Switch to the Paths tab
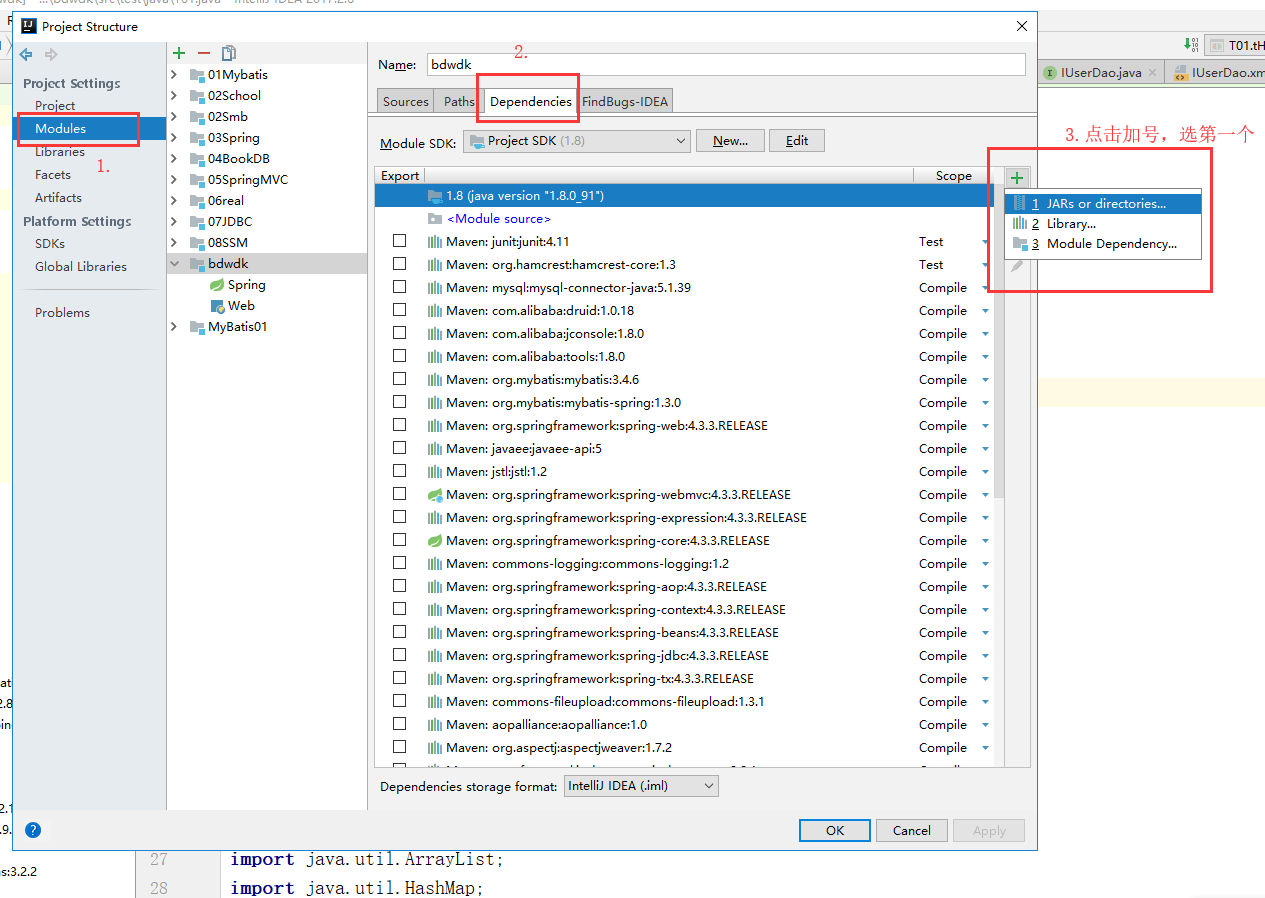 pyautogui.click(x=459, y=101)
